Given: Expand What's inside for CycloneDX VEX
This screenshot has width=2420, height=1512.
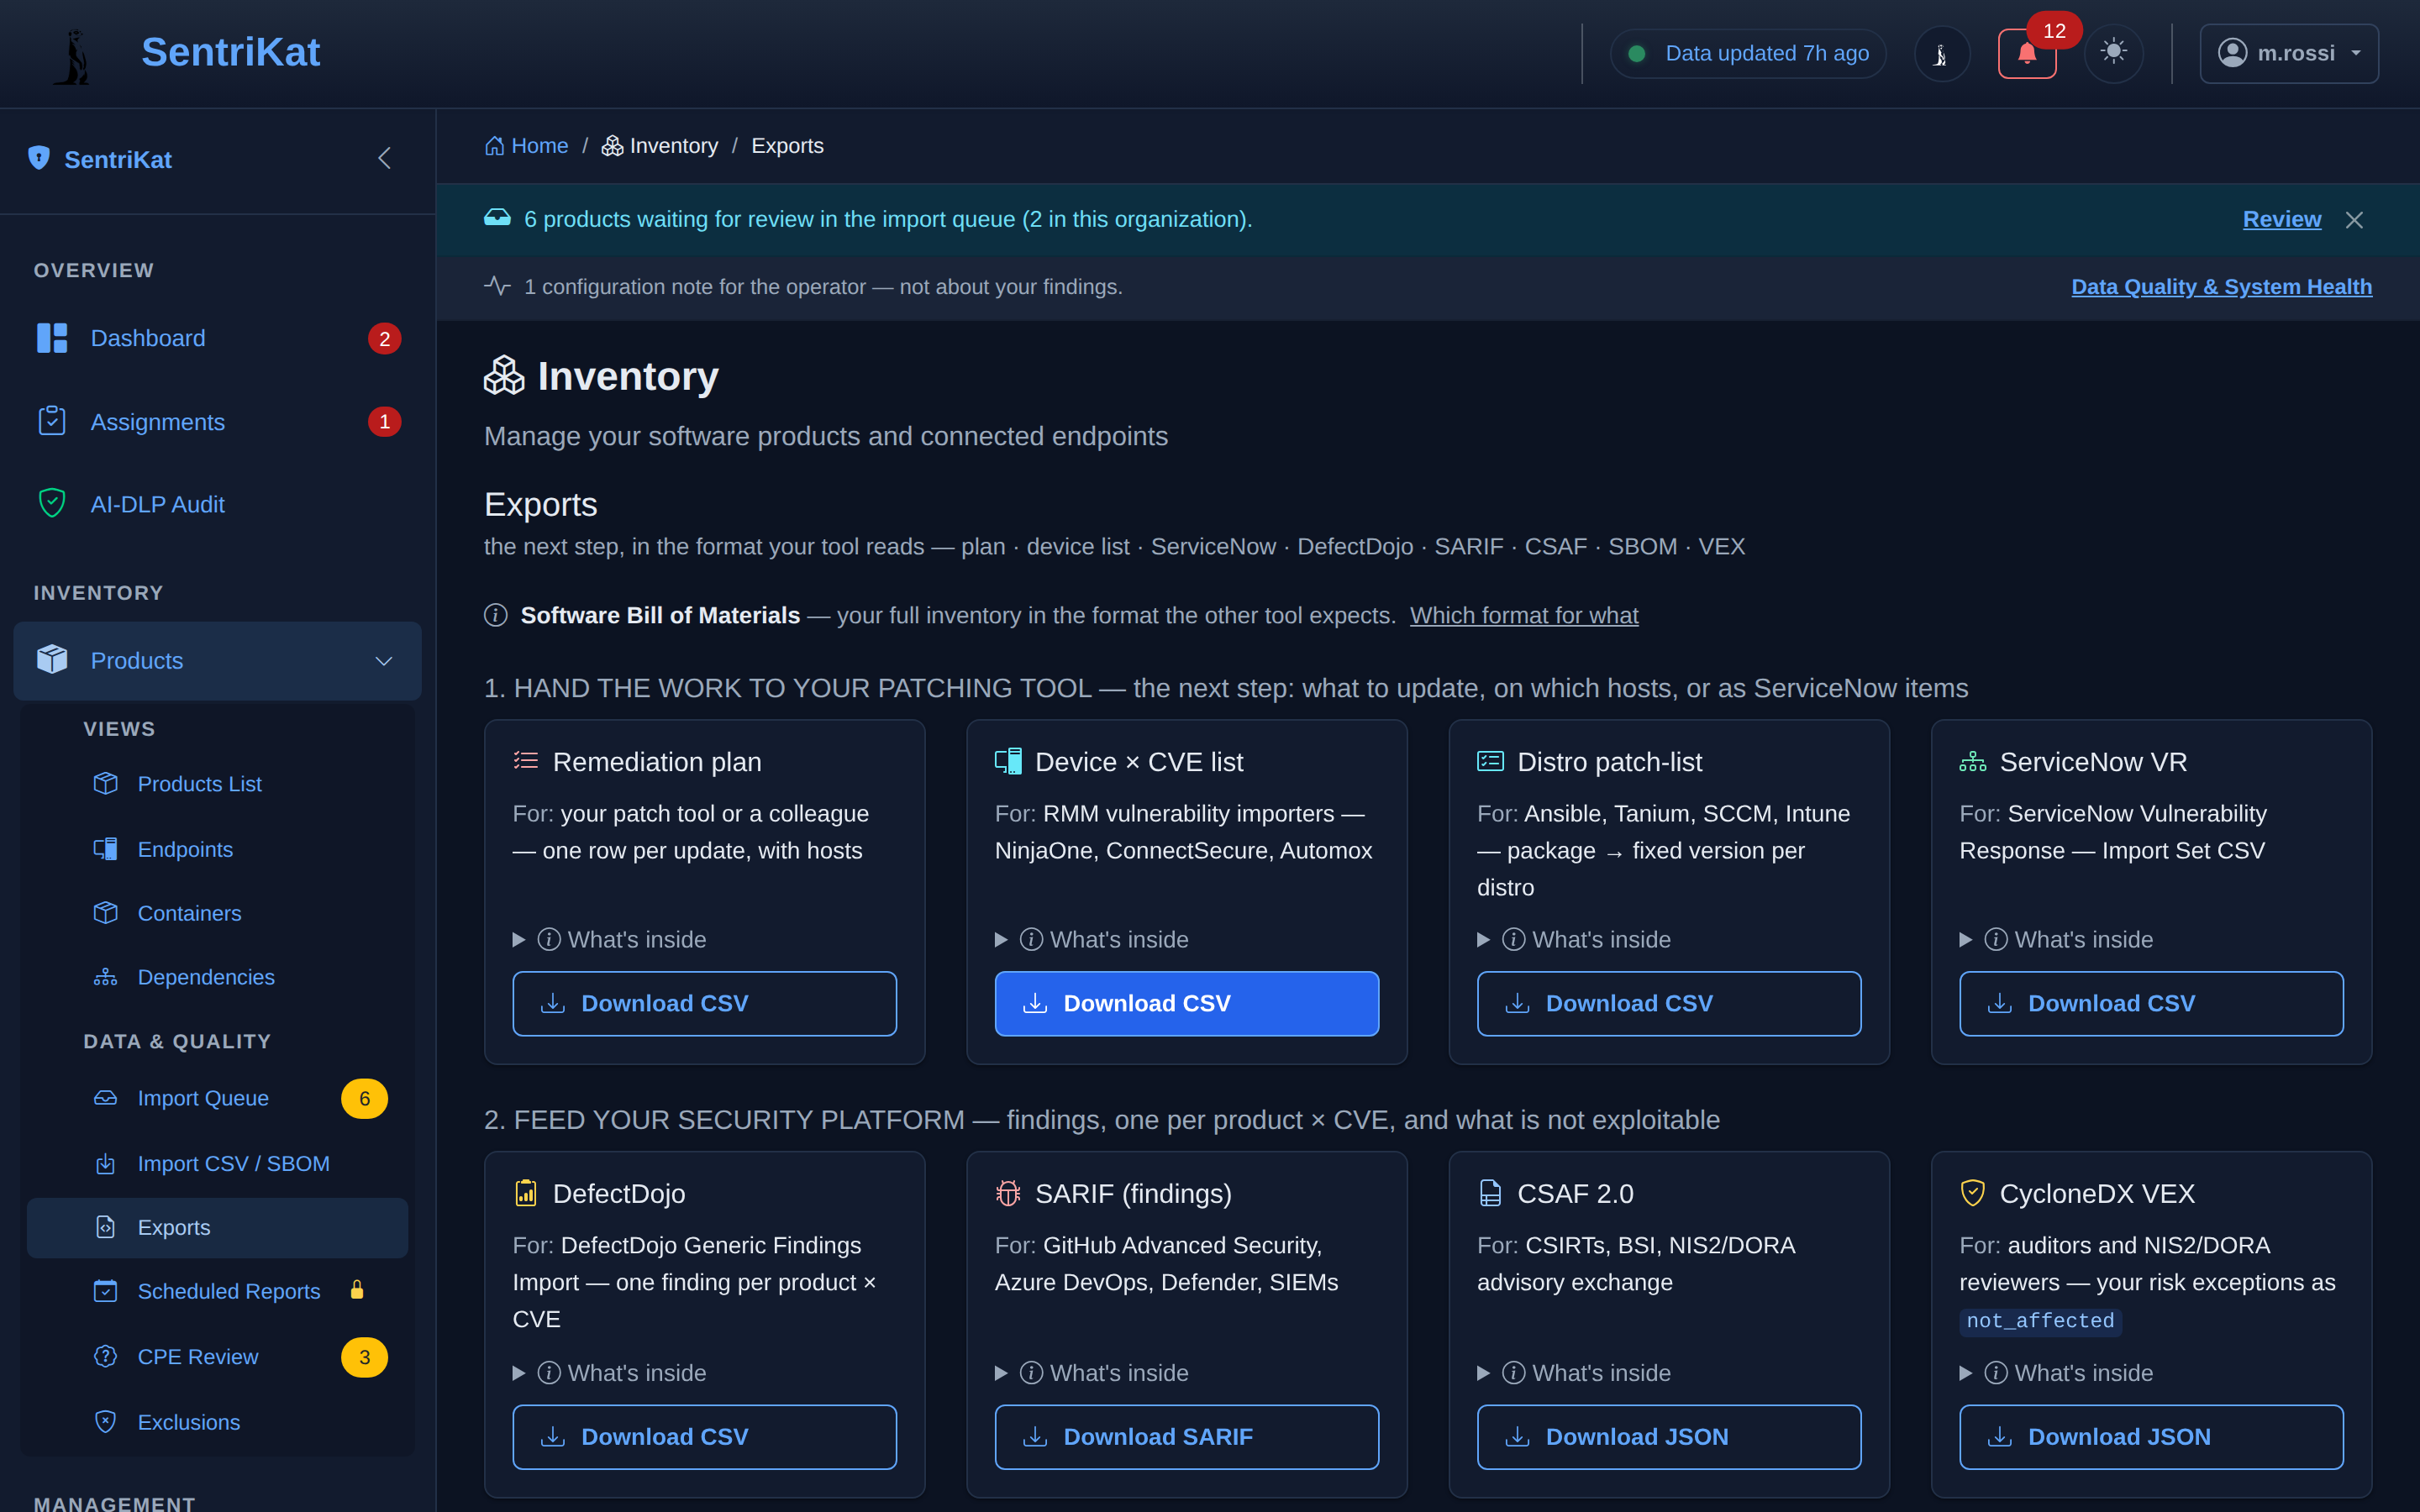Looking at the screenshot, I should coord(2057,1373).
